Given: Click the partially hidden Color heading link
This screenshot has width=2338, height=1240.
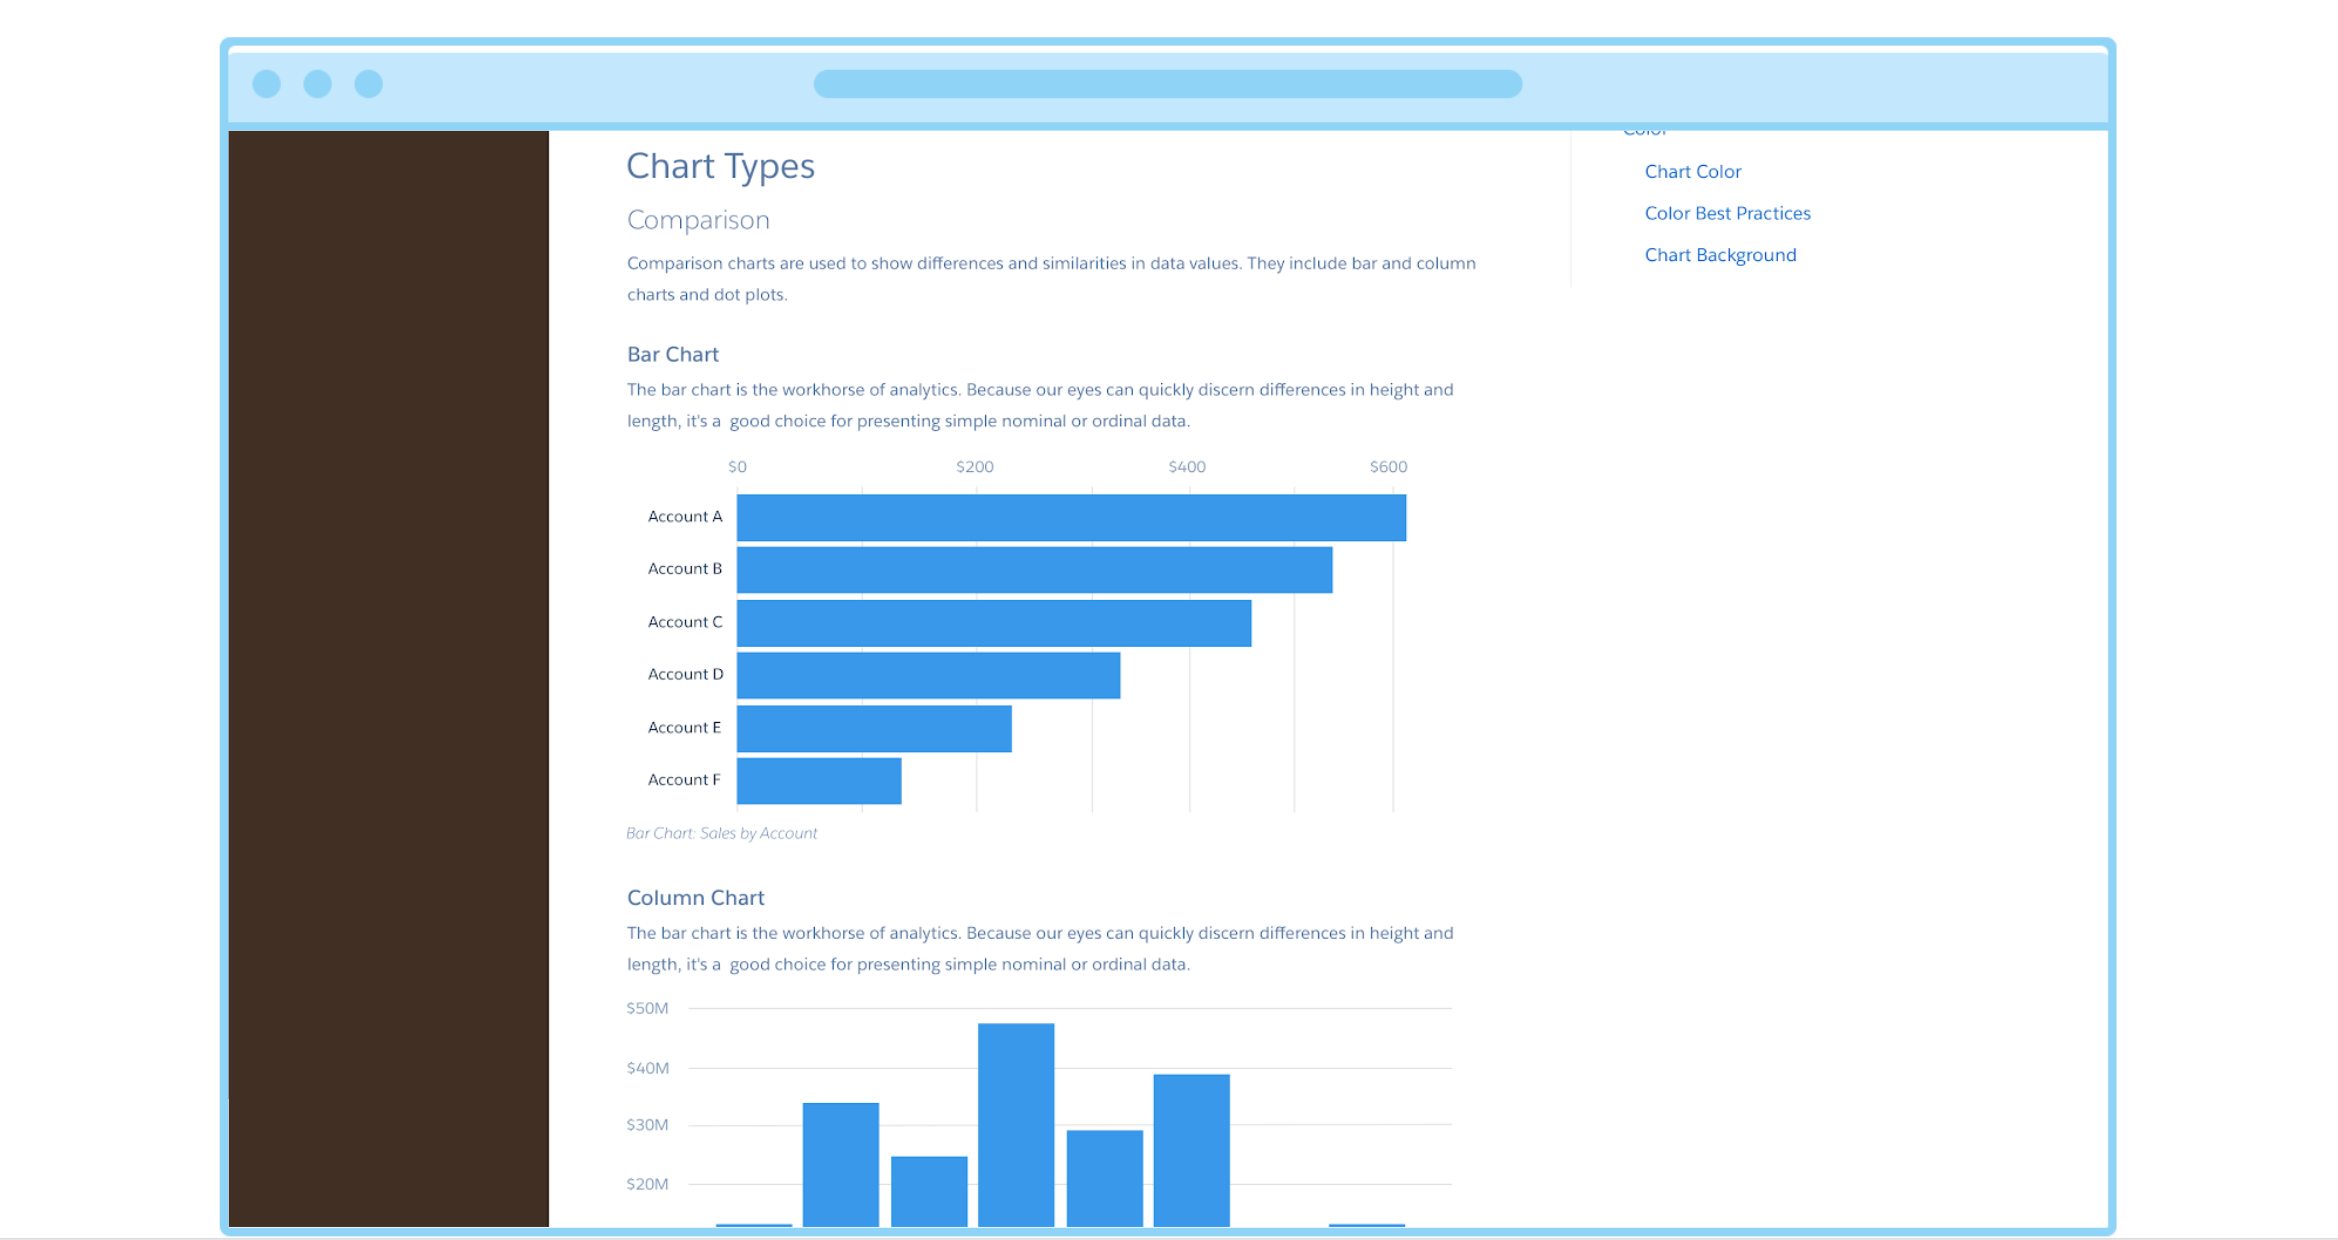Looking at the screenshot, I should (1644, 132).
